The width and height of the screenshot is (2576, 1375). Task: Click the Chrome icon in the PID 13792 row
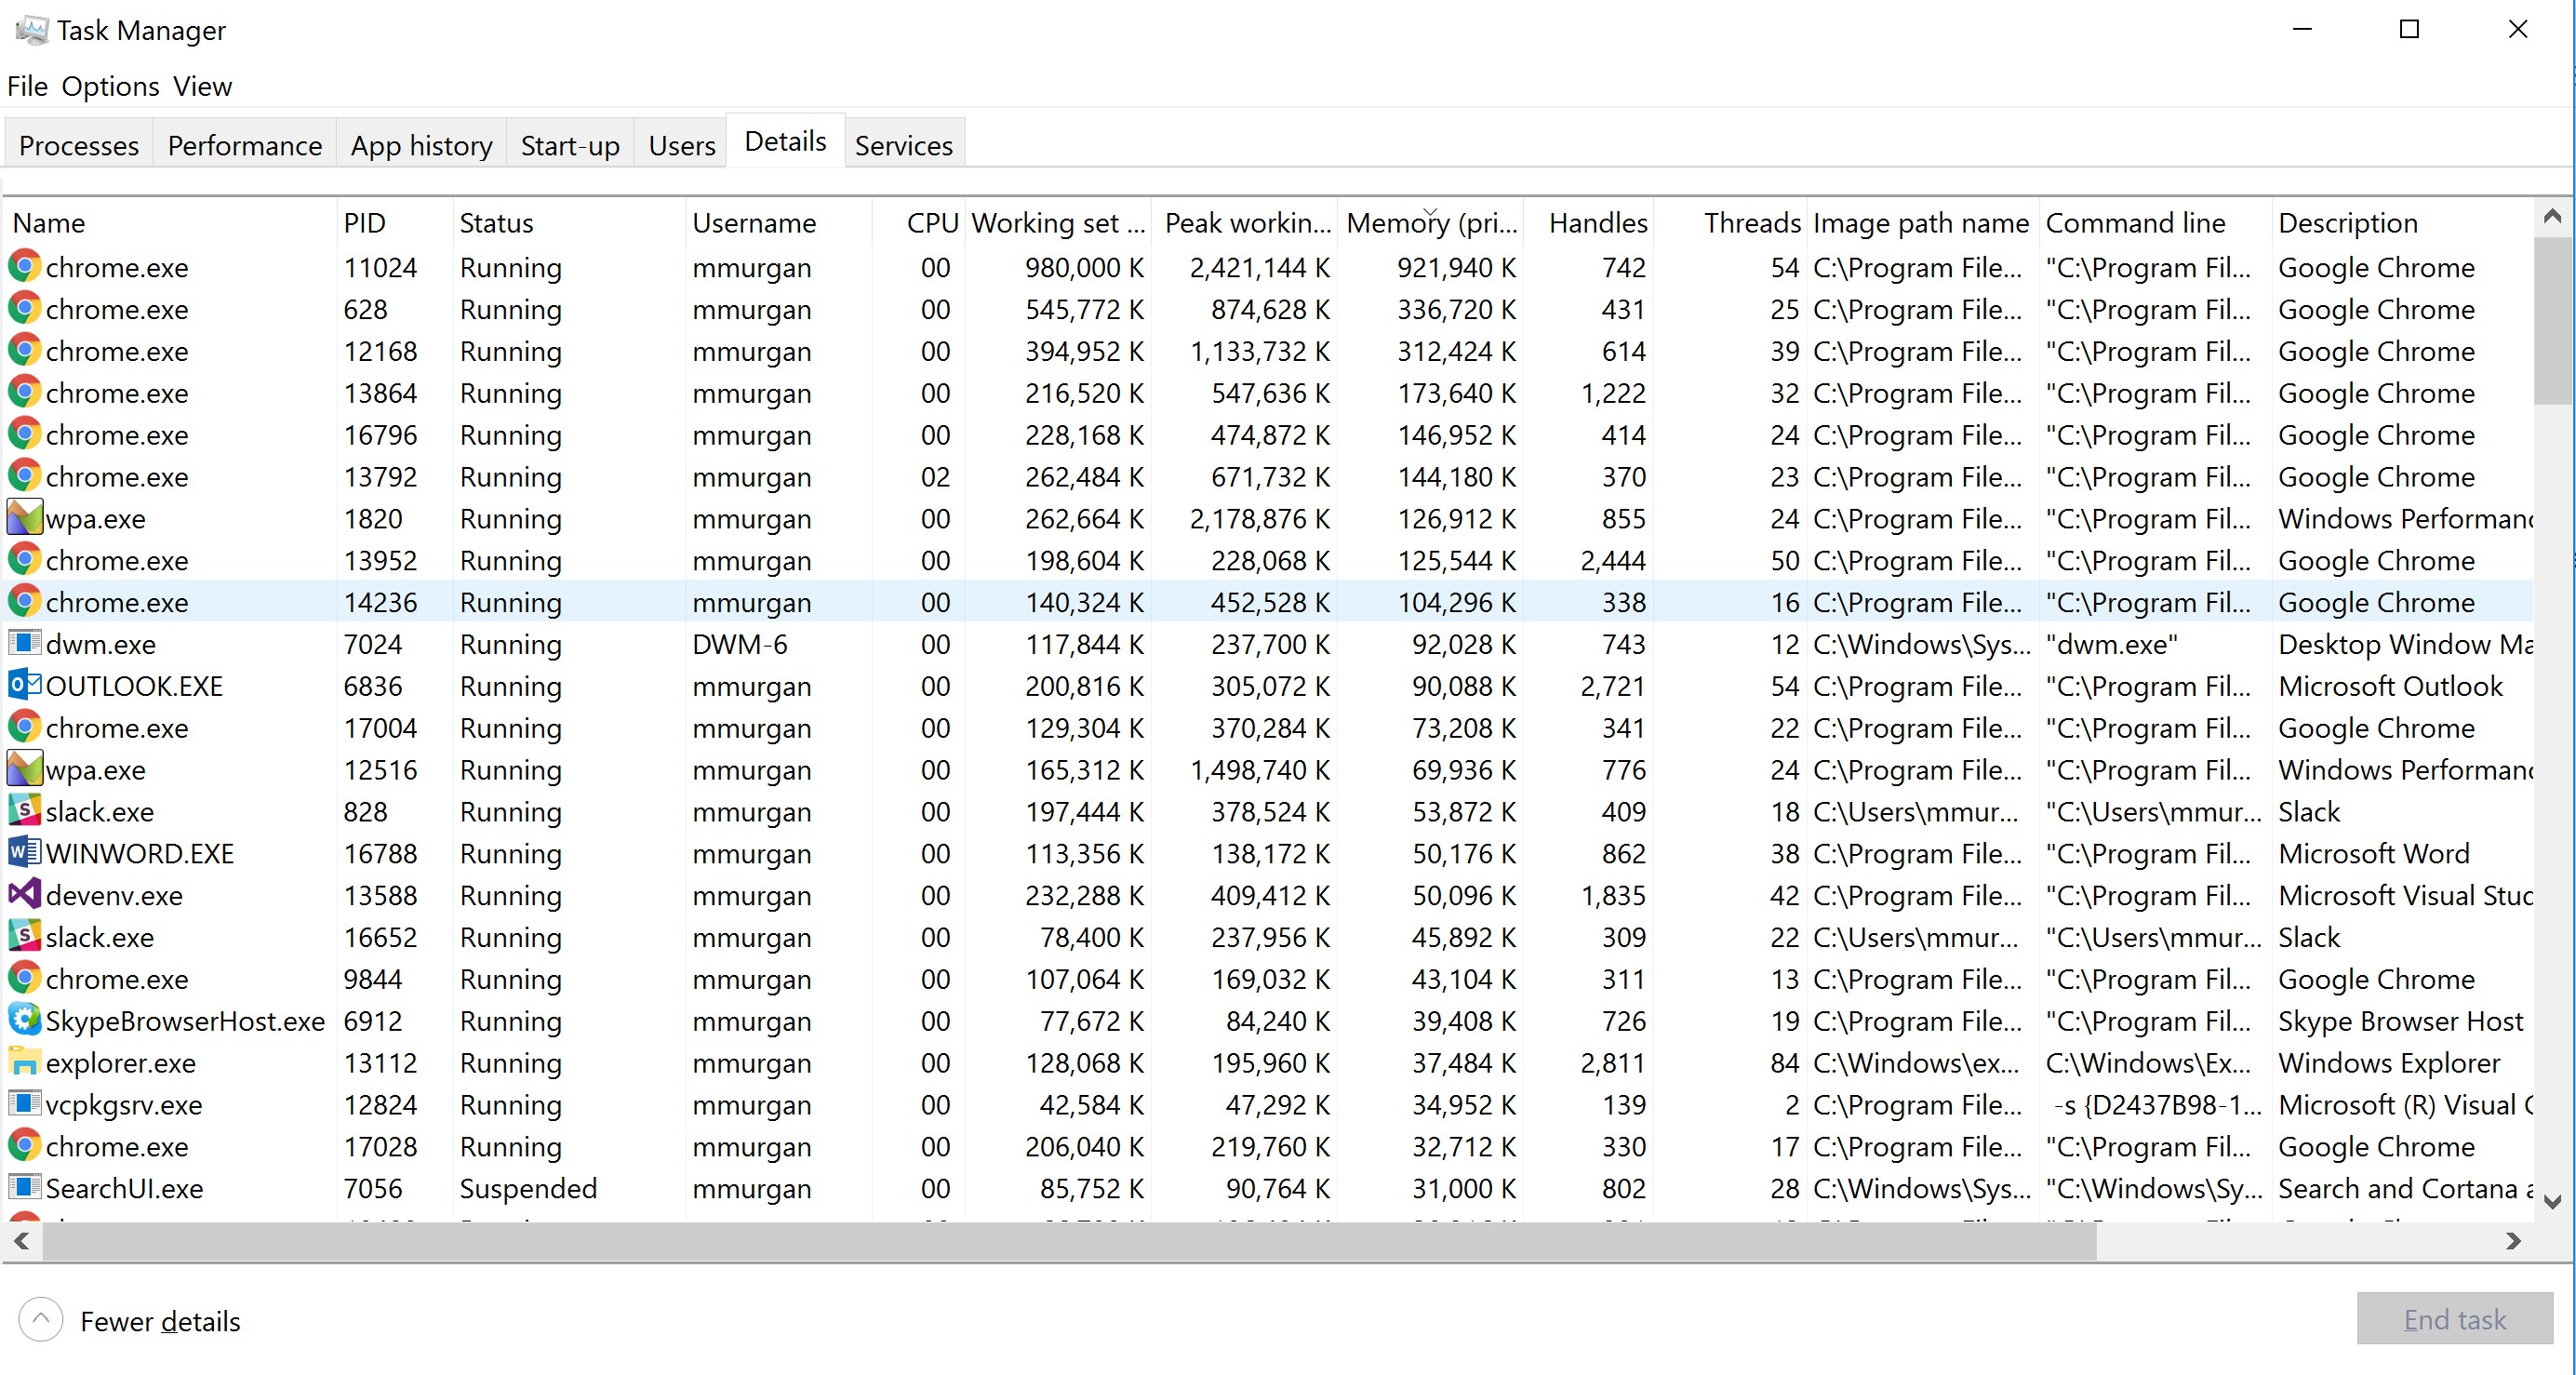point(25,476)
